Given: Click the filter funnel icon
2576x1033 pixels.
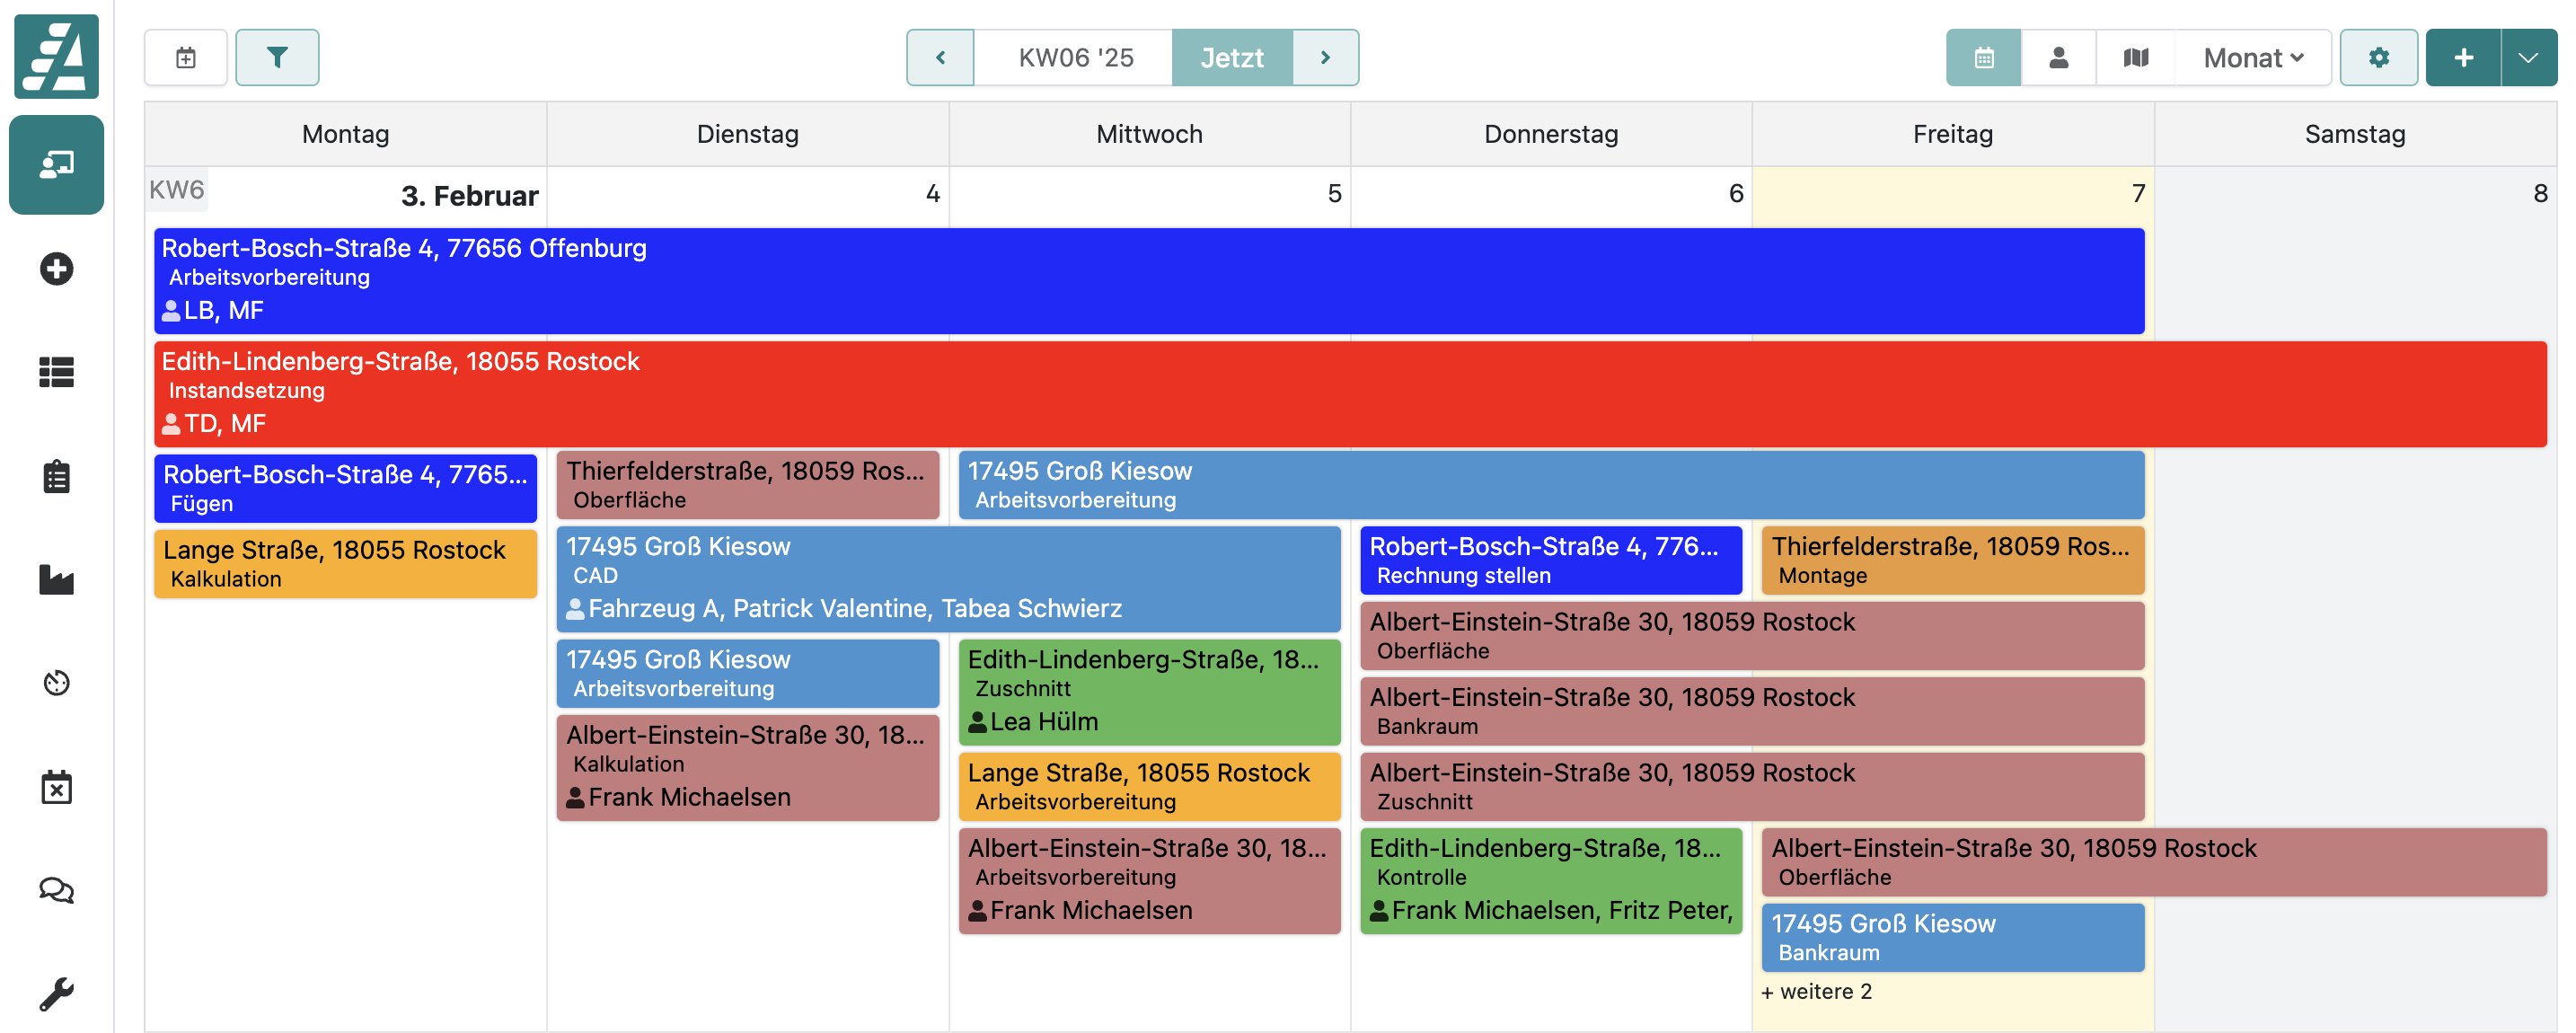Looking at the screenshot, I should tap(277, 58).
